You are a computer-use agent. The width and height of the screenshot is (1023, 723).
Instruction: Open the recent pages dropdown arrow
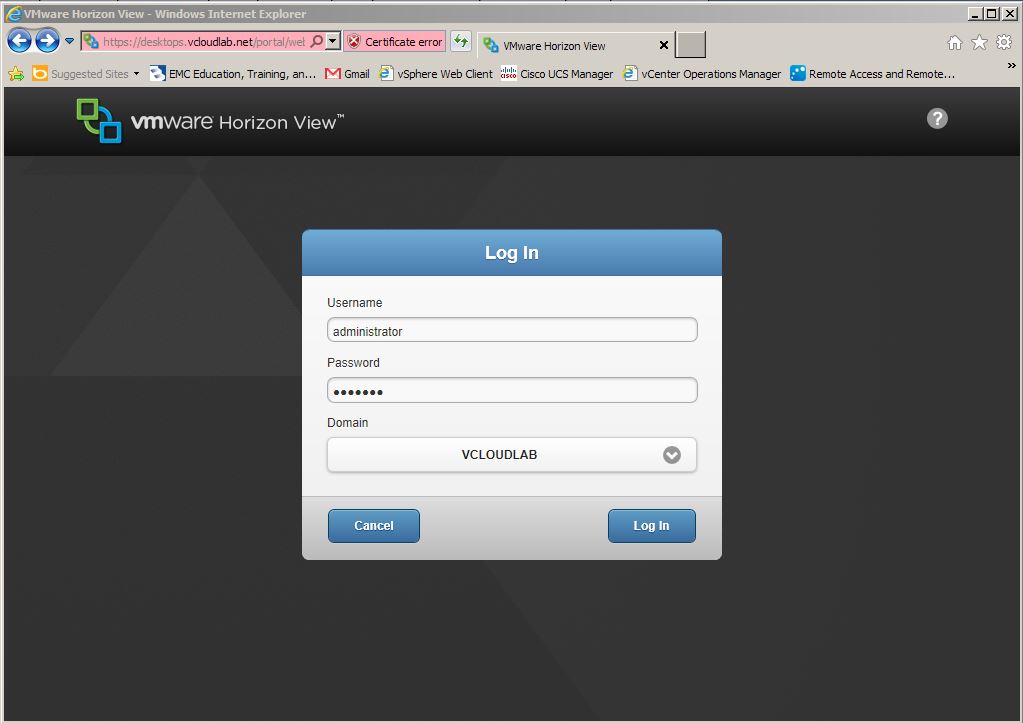tap(69, 41)
